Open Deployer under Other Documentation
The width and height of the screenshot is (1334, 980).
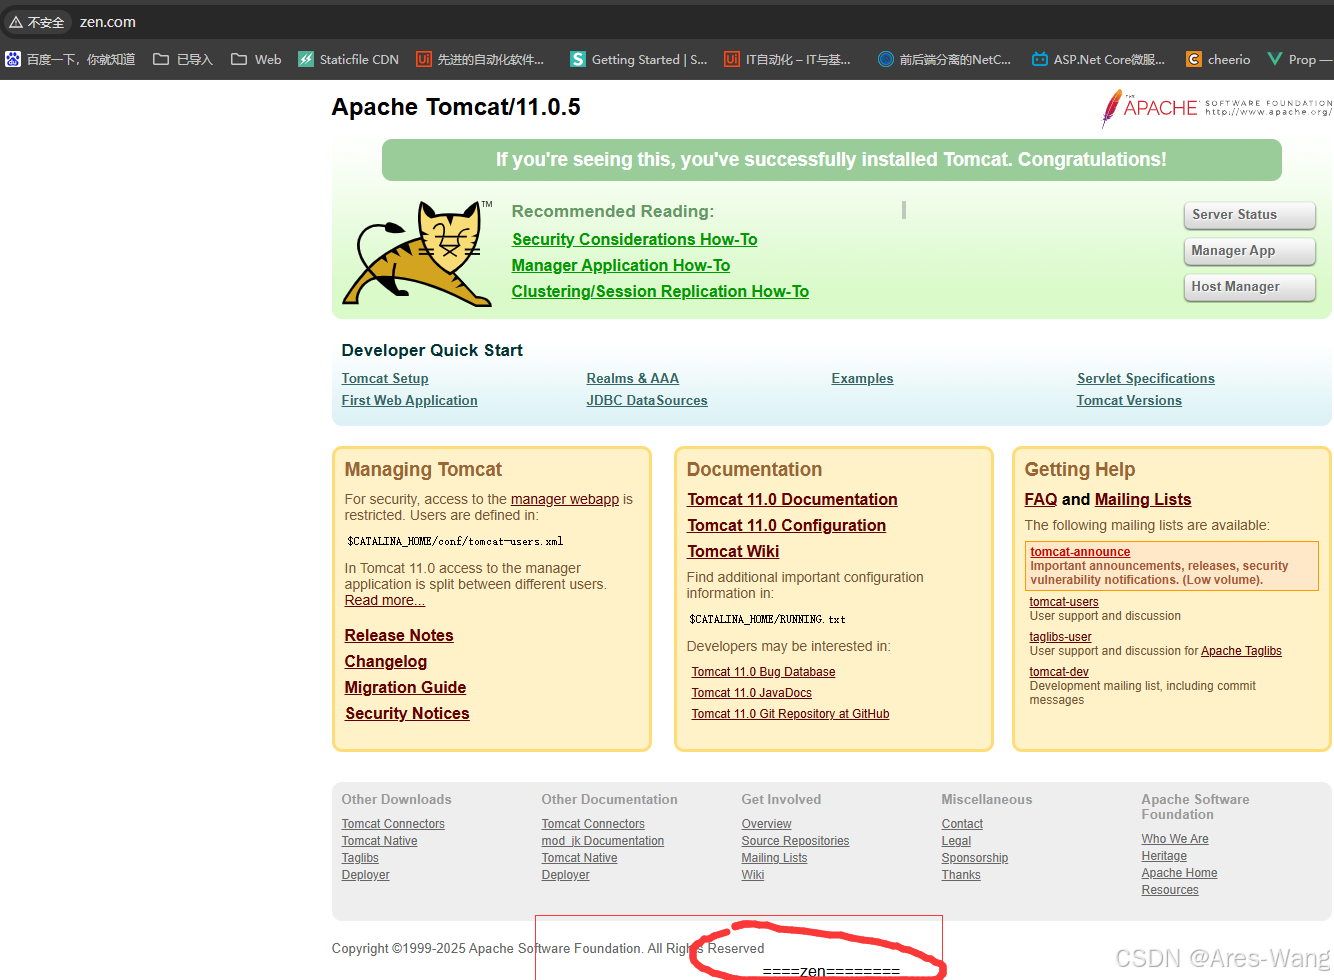tap(566, 875)
